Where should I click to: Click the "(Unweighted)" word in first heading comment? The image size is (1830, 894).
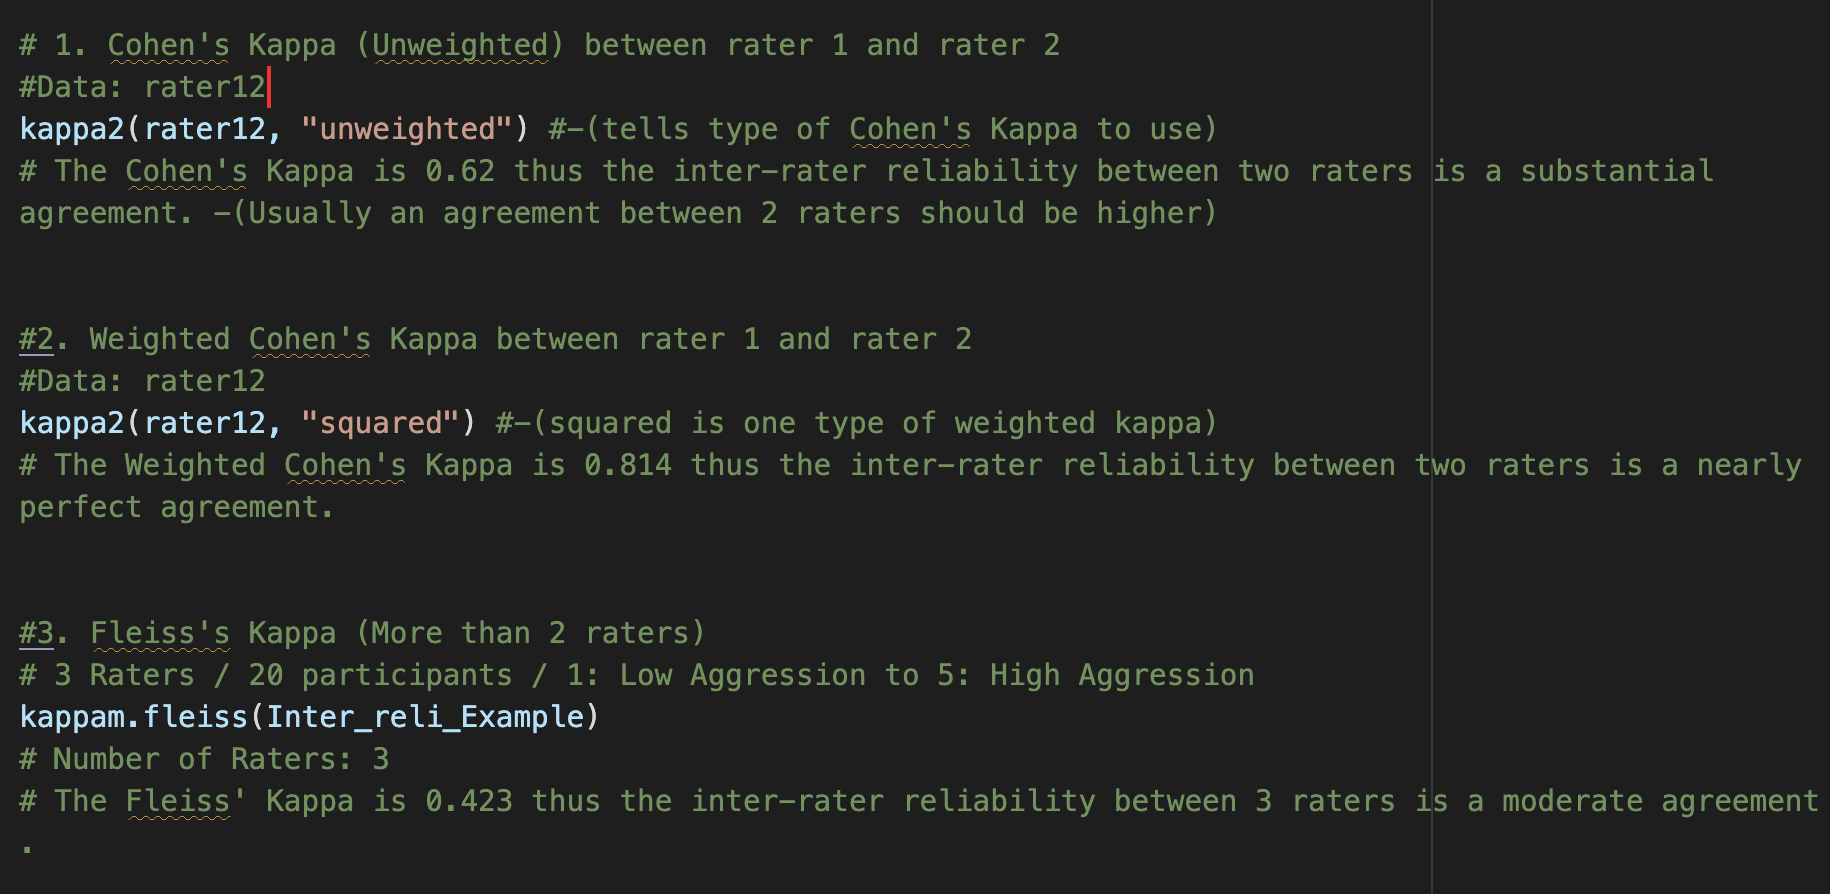tap(460, 45)
